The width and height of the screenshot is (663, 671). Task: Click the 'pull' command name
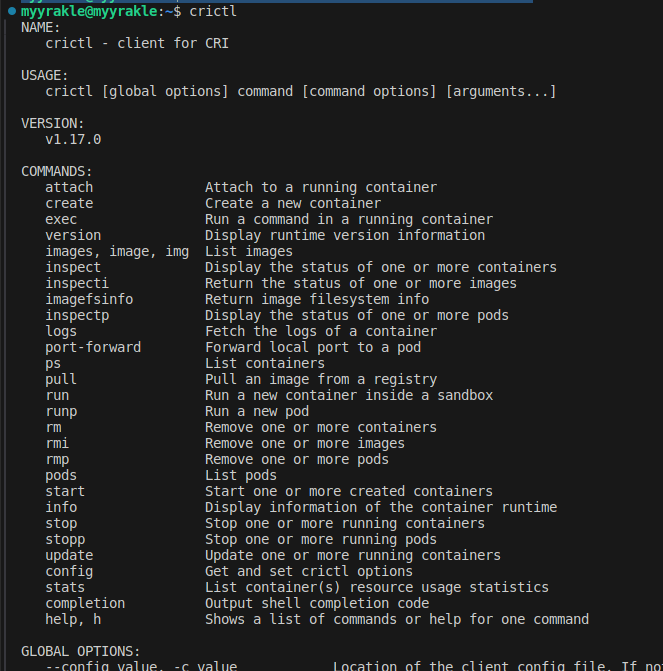point(61,379)
